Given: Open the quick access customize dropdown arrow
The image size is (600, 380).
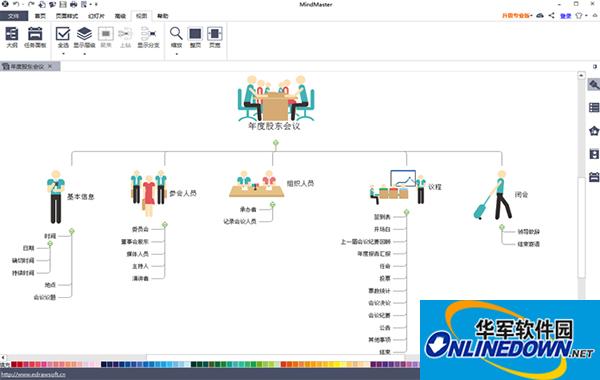Looking at the screenshot, I should click(x=96, y=4).
